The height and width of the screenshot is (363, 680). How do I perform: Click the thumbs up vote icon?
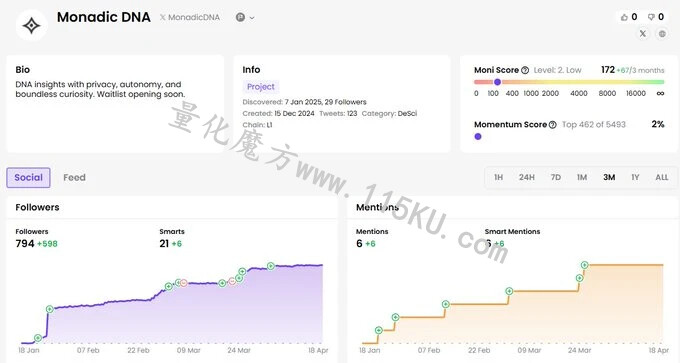[x=624, y=17]
